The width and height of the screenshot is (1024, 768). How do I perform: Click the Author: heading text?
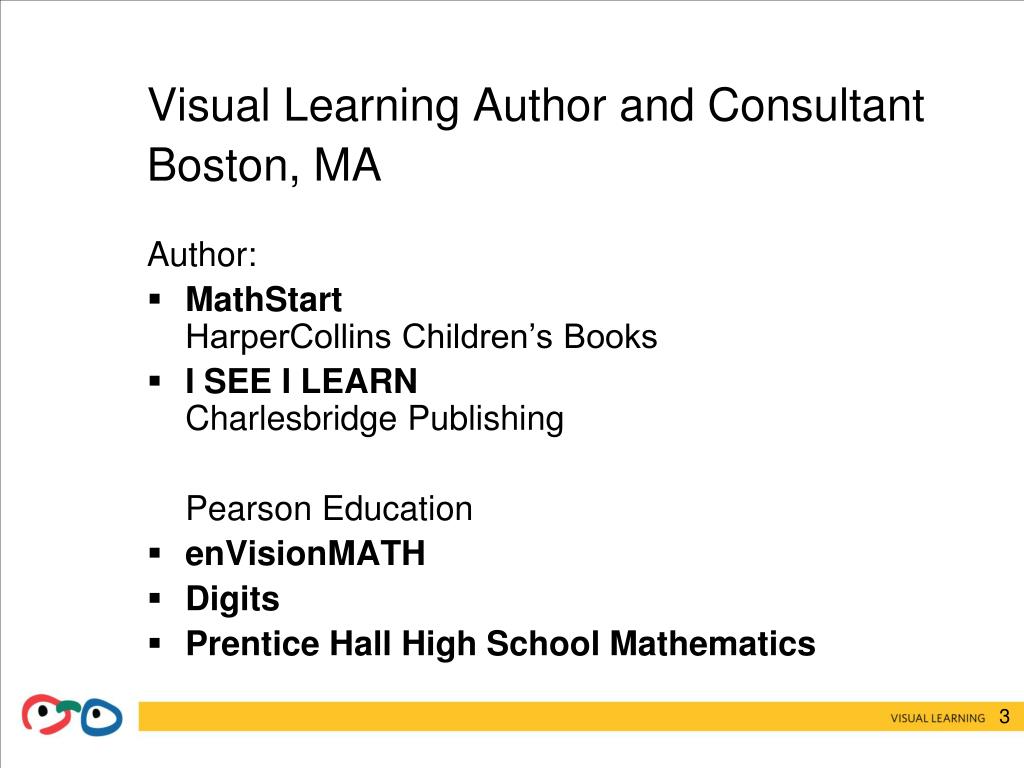(202, 254)
